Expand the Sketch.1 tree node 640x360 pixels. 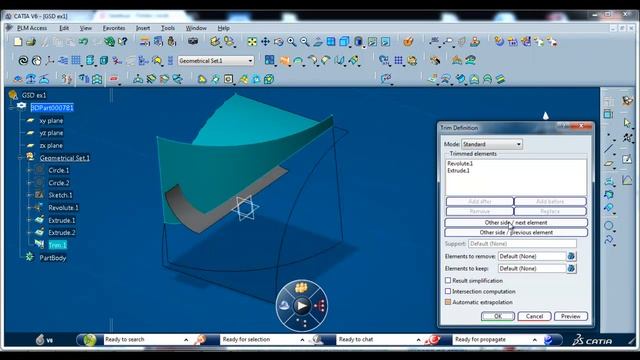[x=29, y=195]
